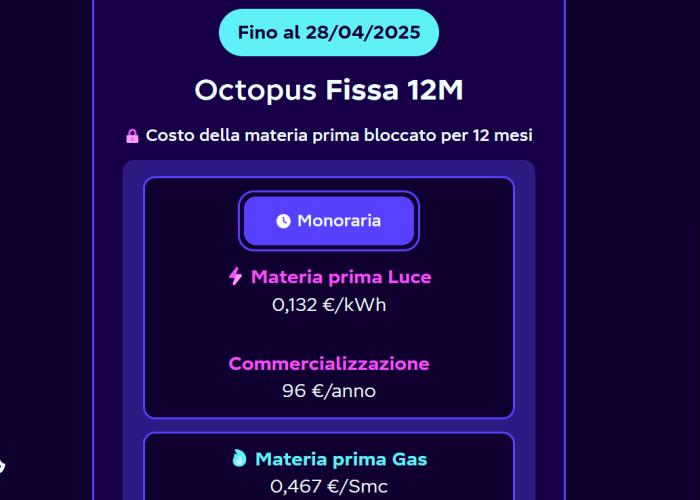Click the 'Commercializzazione' heading
Image resolution: width=700 pixels, height=500 pixels.
(x=329, y=363)
